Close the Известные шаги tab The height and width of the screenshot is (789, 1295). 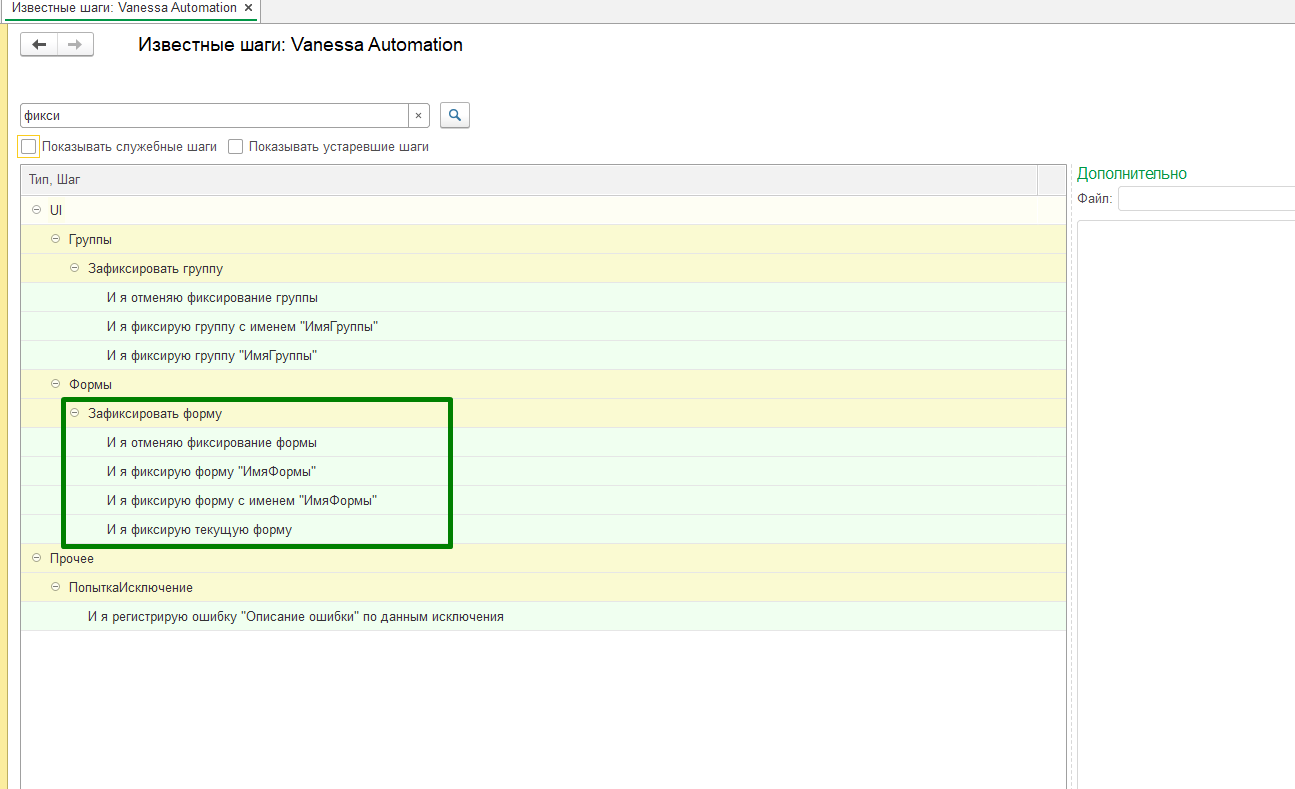tap(248, 8)
